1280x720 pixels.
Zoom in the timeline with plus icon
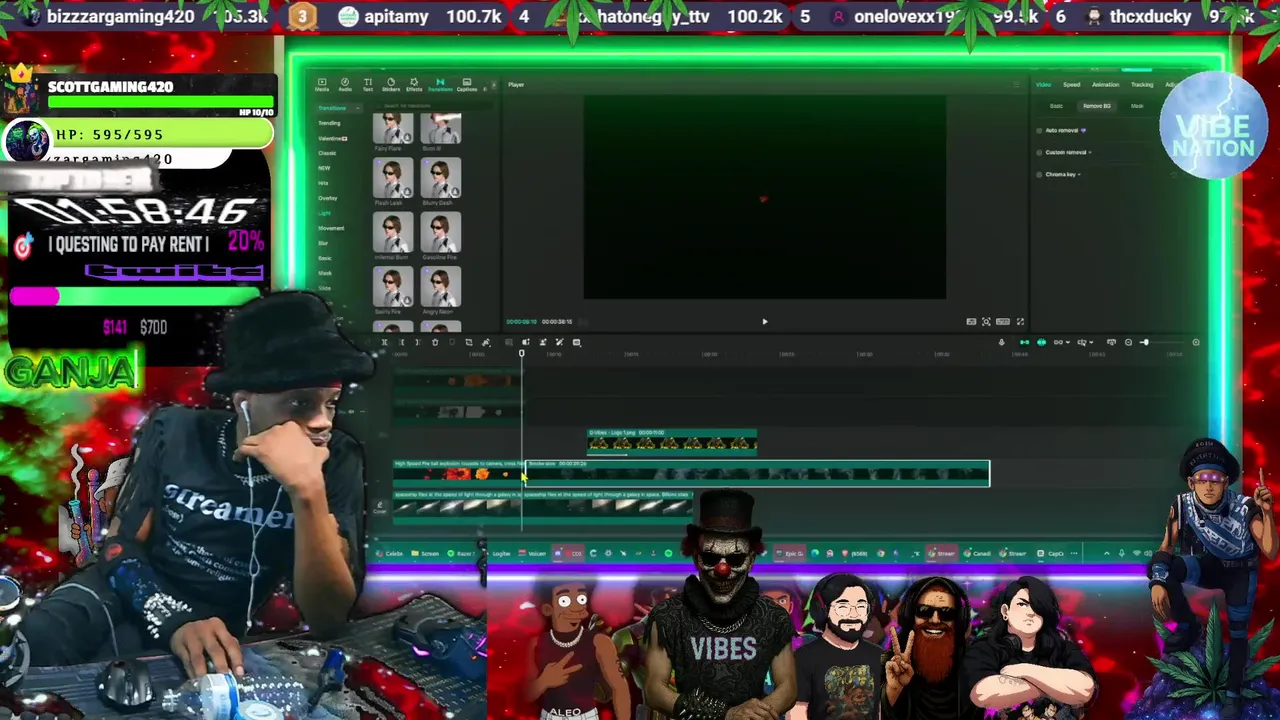tap(1196, 342)
